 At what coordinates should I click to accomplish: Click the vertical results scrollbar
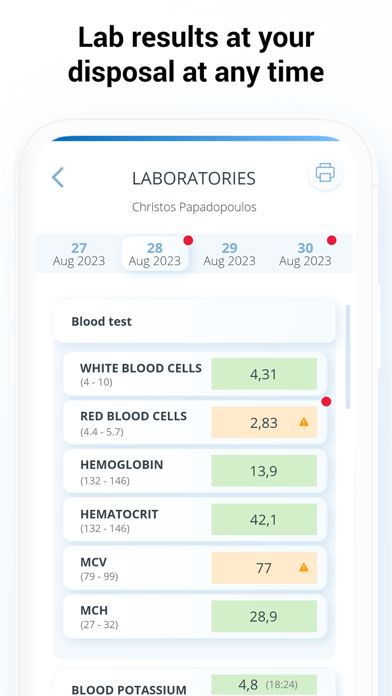click(348, 356)
